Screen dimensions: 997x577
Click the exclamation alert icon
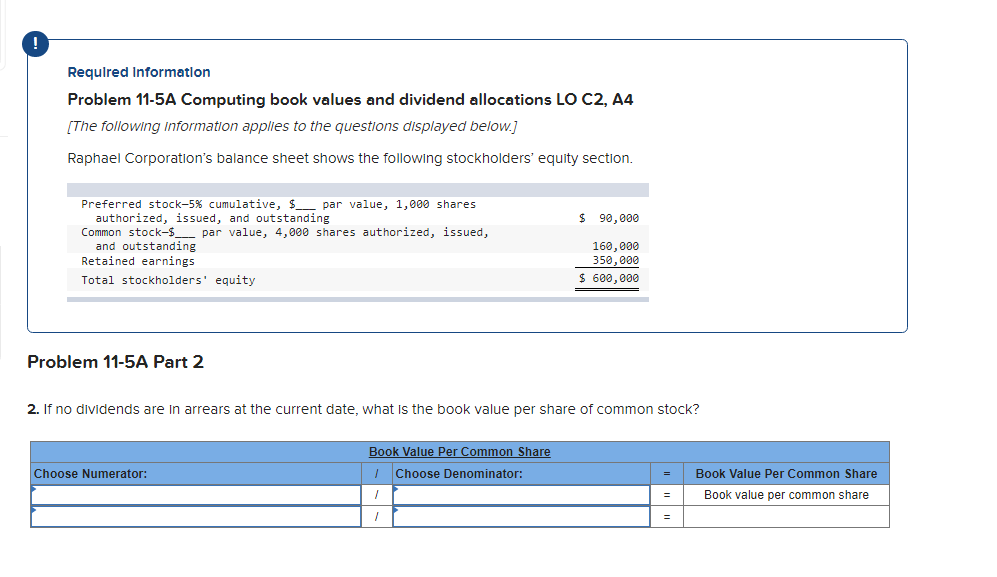tap(35, 44)
